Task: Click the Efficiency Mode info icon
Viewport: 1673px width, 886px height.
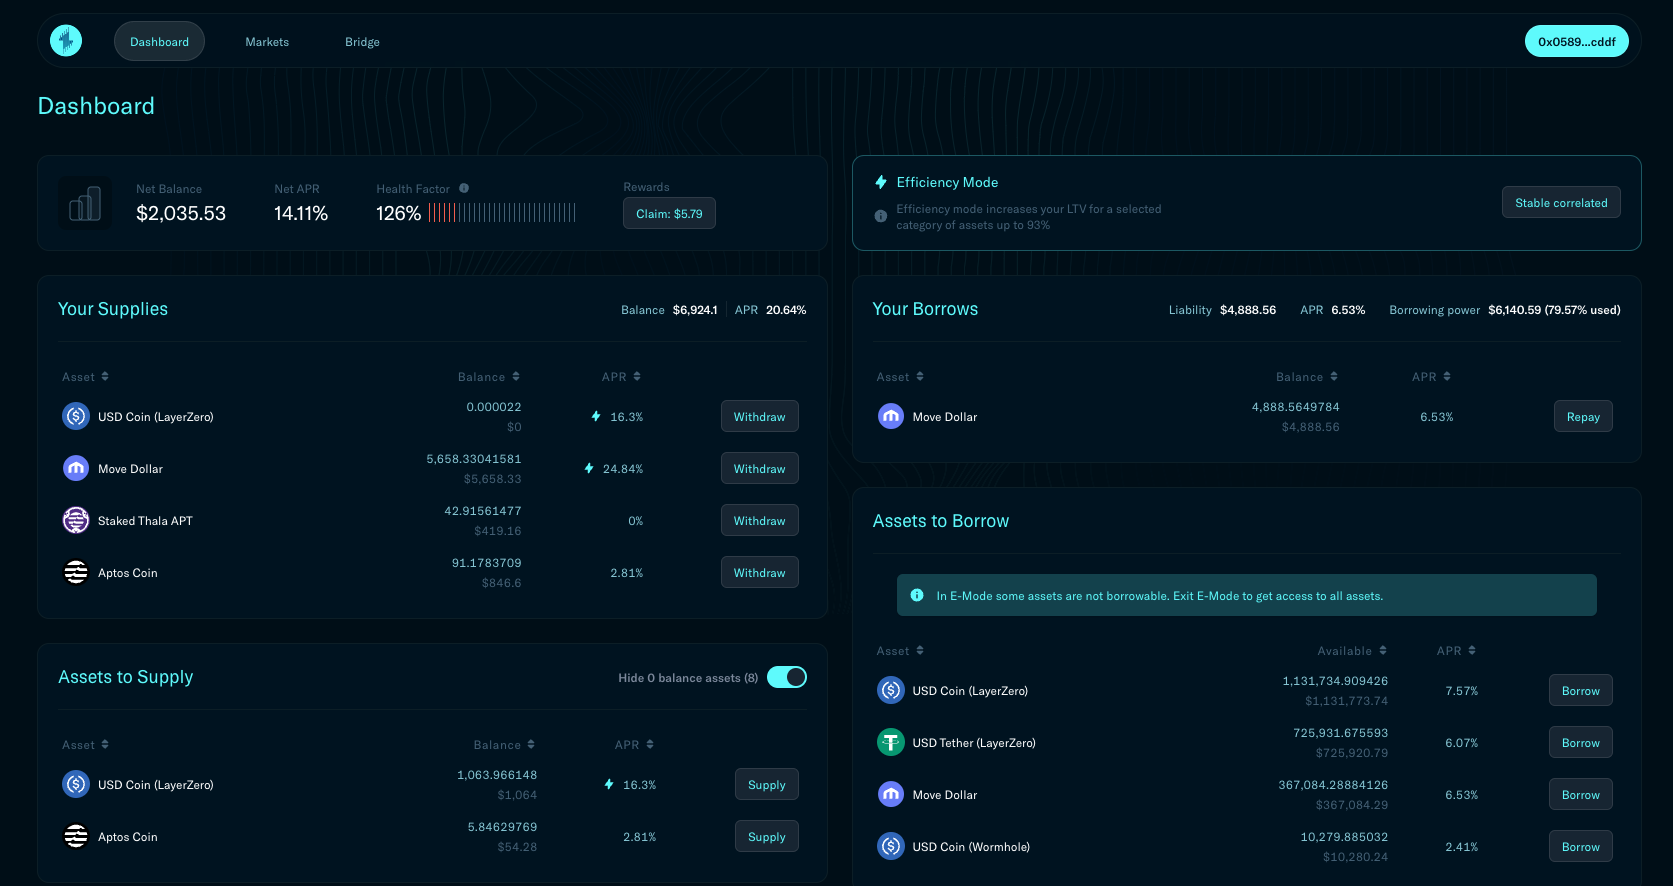Action: coord(881,216)
